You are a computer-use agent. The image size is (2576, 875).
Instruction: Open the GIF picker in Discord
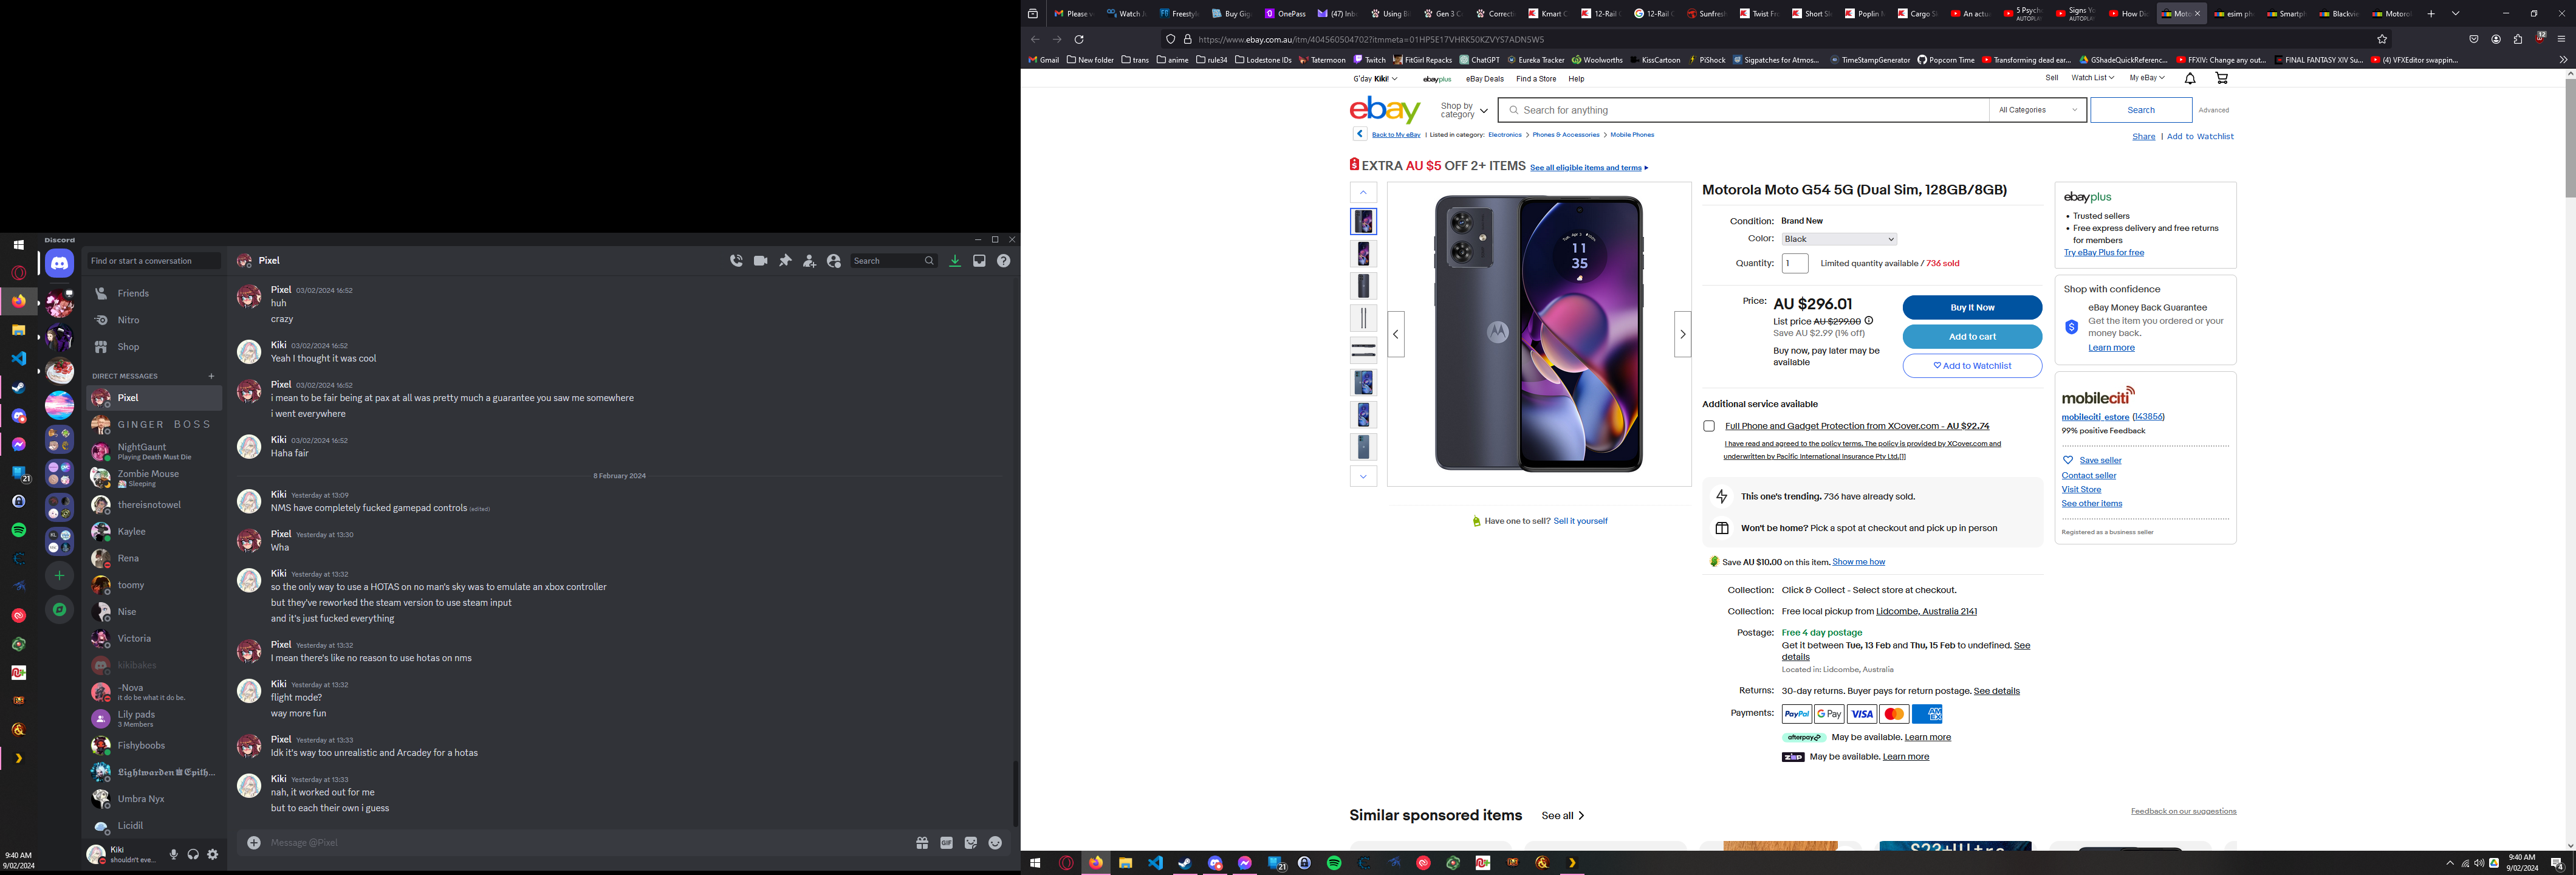point(946,843)
